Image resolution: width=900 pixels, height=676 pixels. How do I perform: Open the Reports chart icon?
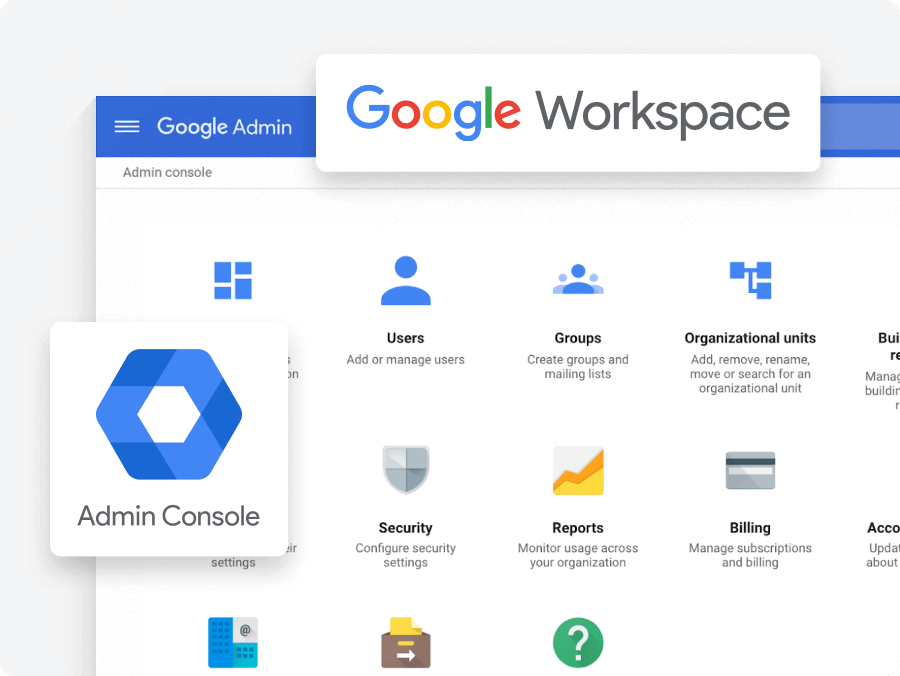point(578,471)
